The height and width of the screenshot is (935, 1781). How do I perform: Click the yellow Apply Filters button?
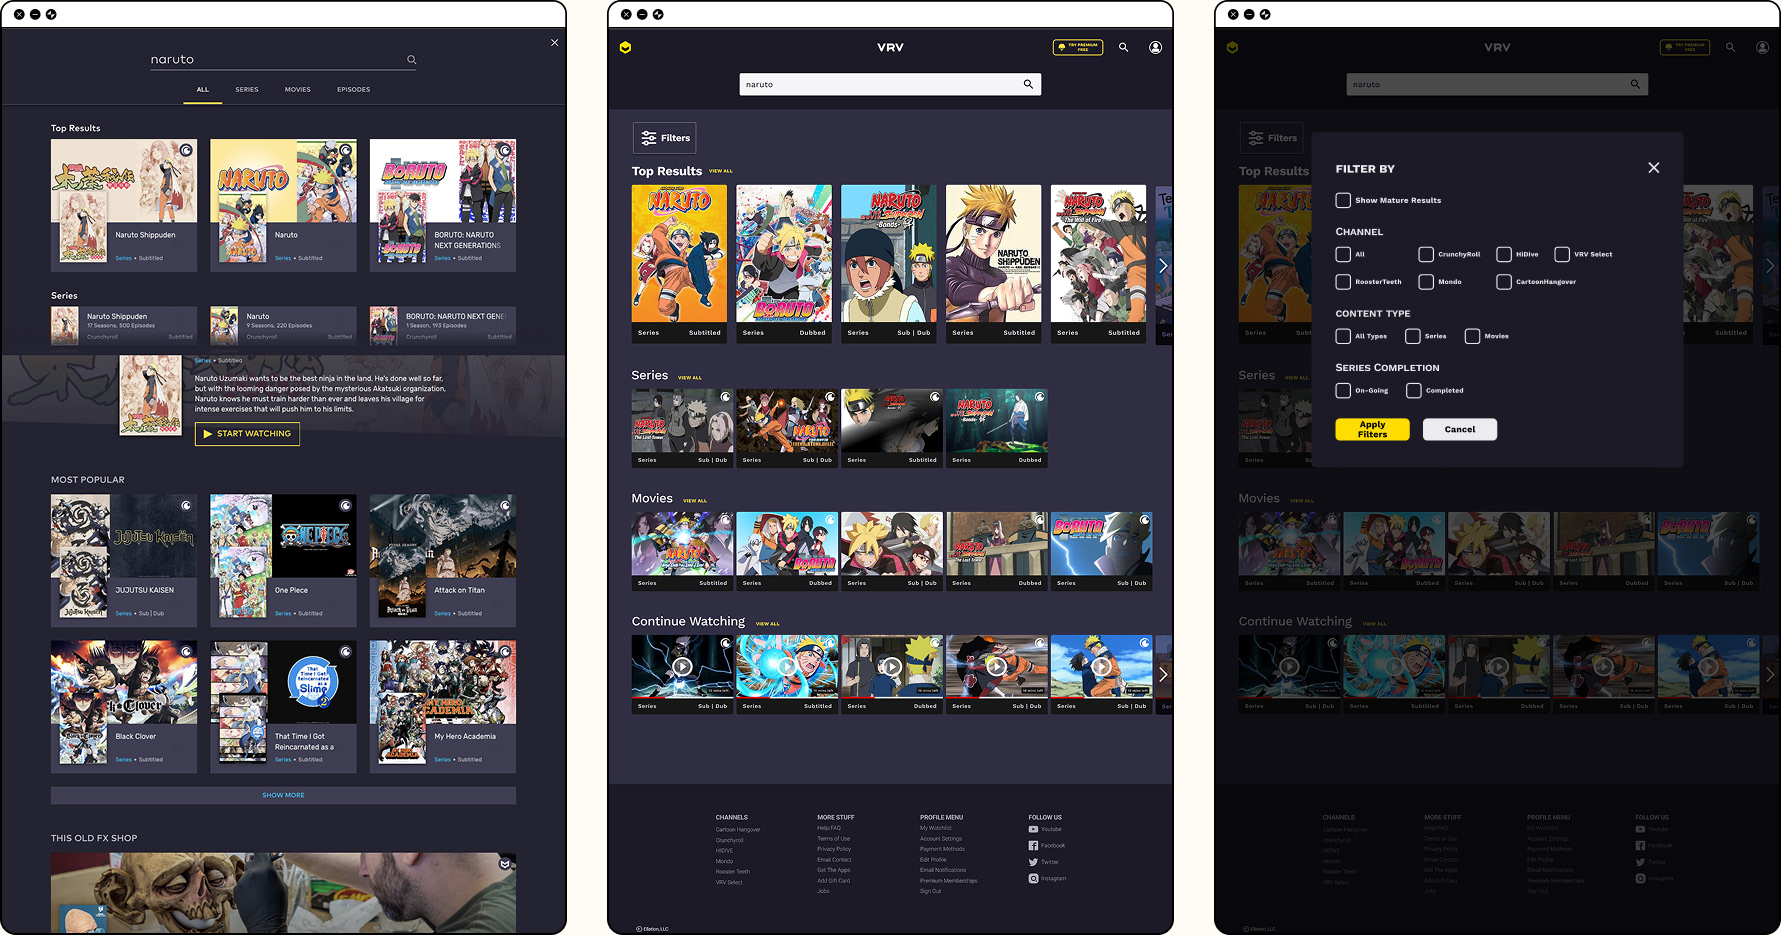coord(1372,429)
